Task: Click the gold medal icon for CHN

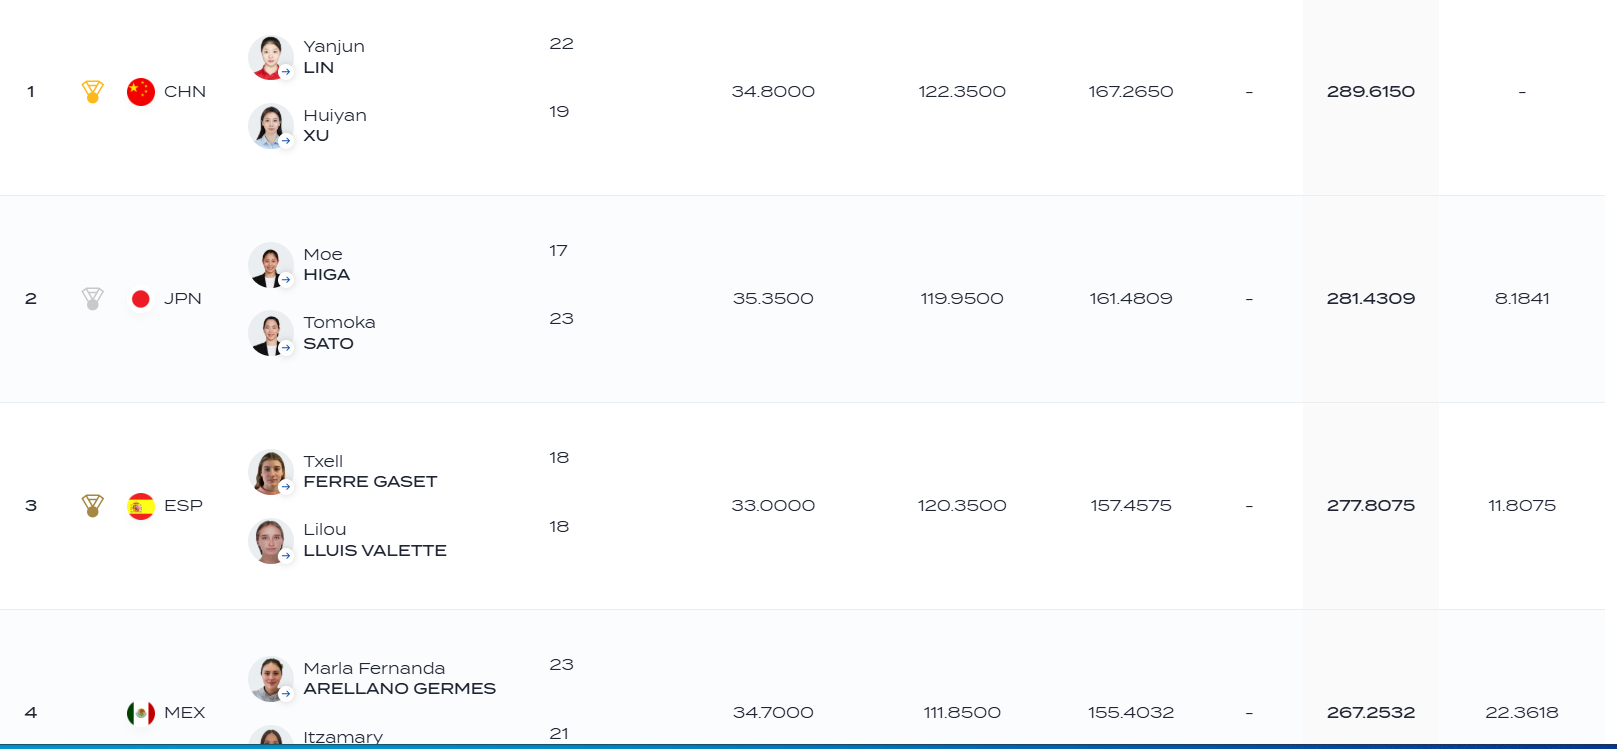Action: [x=92, y=91]
